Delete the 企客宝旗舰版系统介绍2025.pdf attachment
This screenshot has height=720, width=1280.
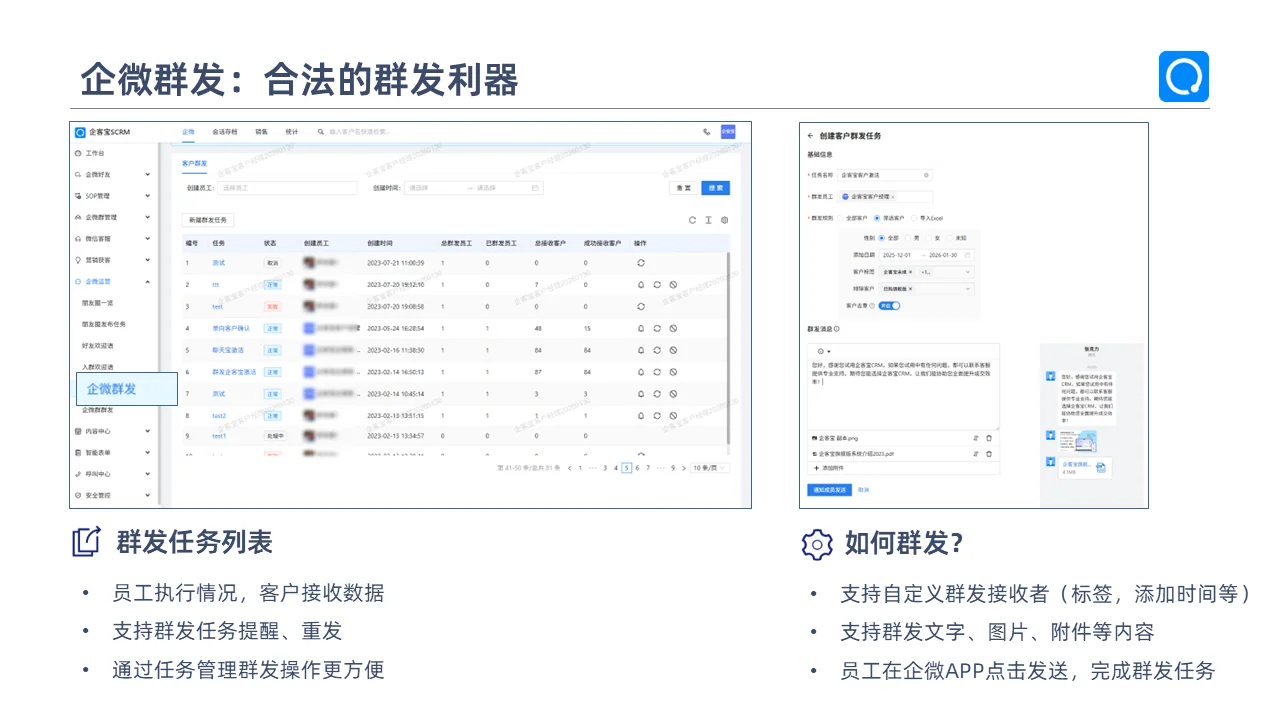pyautogui.click(x=989, y=453)
